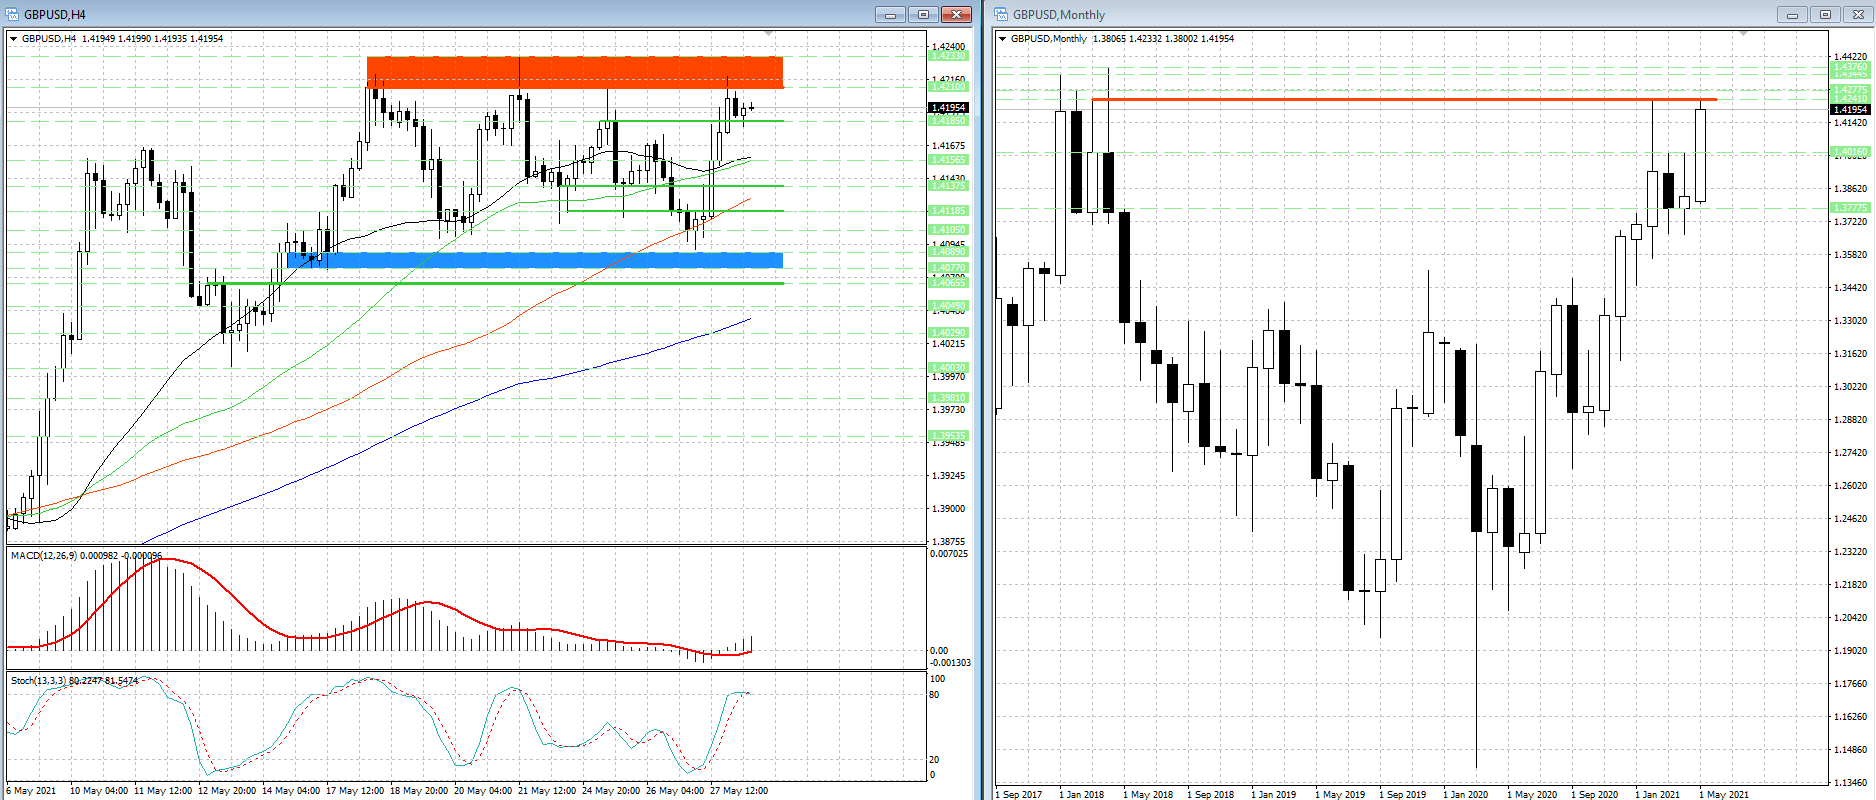Click the '1 Sep 2017' Monthly time label
This screenshot has height=800, width=1876.
tap(1019, 795)
